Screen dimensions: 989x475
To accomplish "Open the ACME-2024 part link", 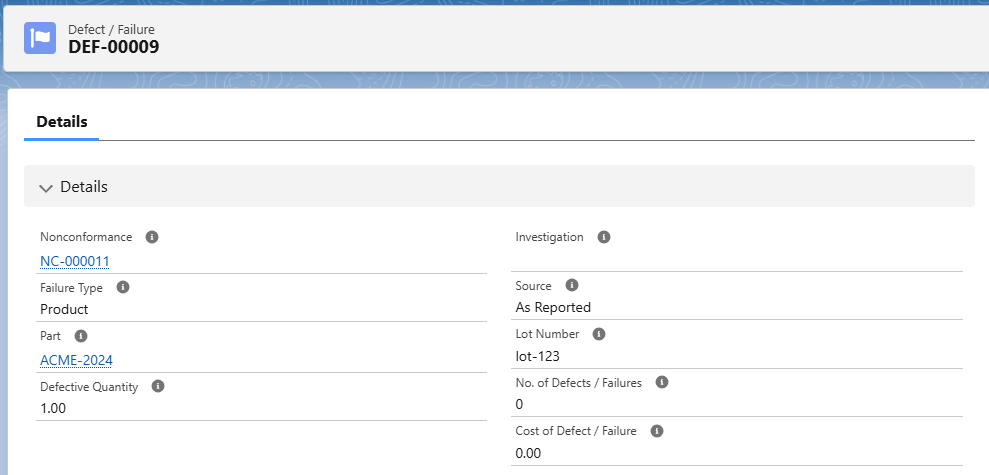I will pyautogui.click(x=70, y=360).
